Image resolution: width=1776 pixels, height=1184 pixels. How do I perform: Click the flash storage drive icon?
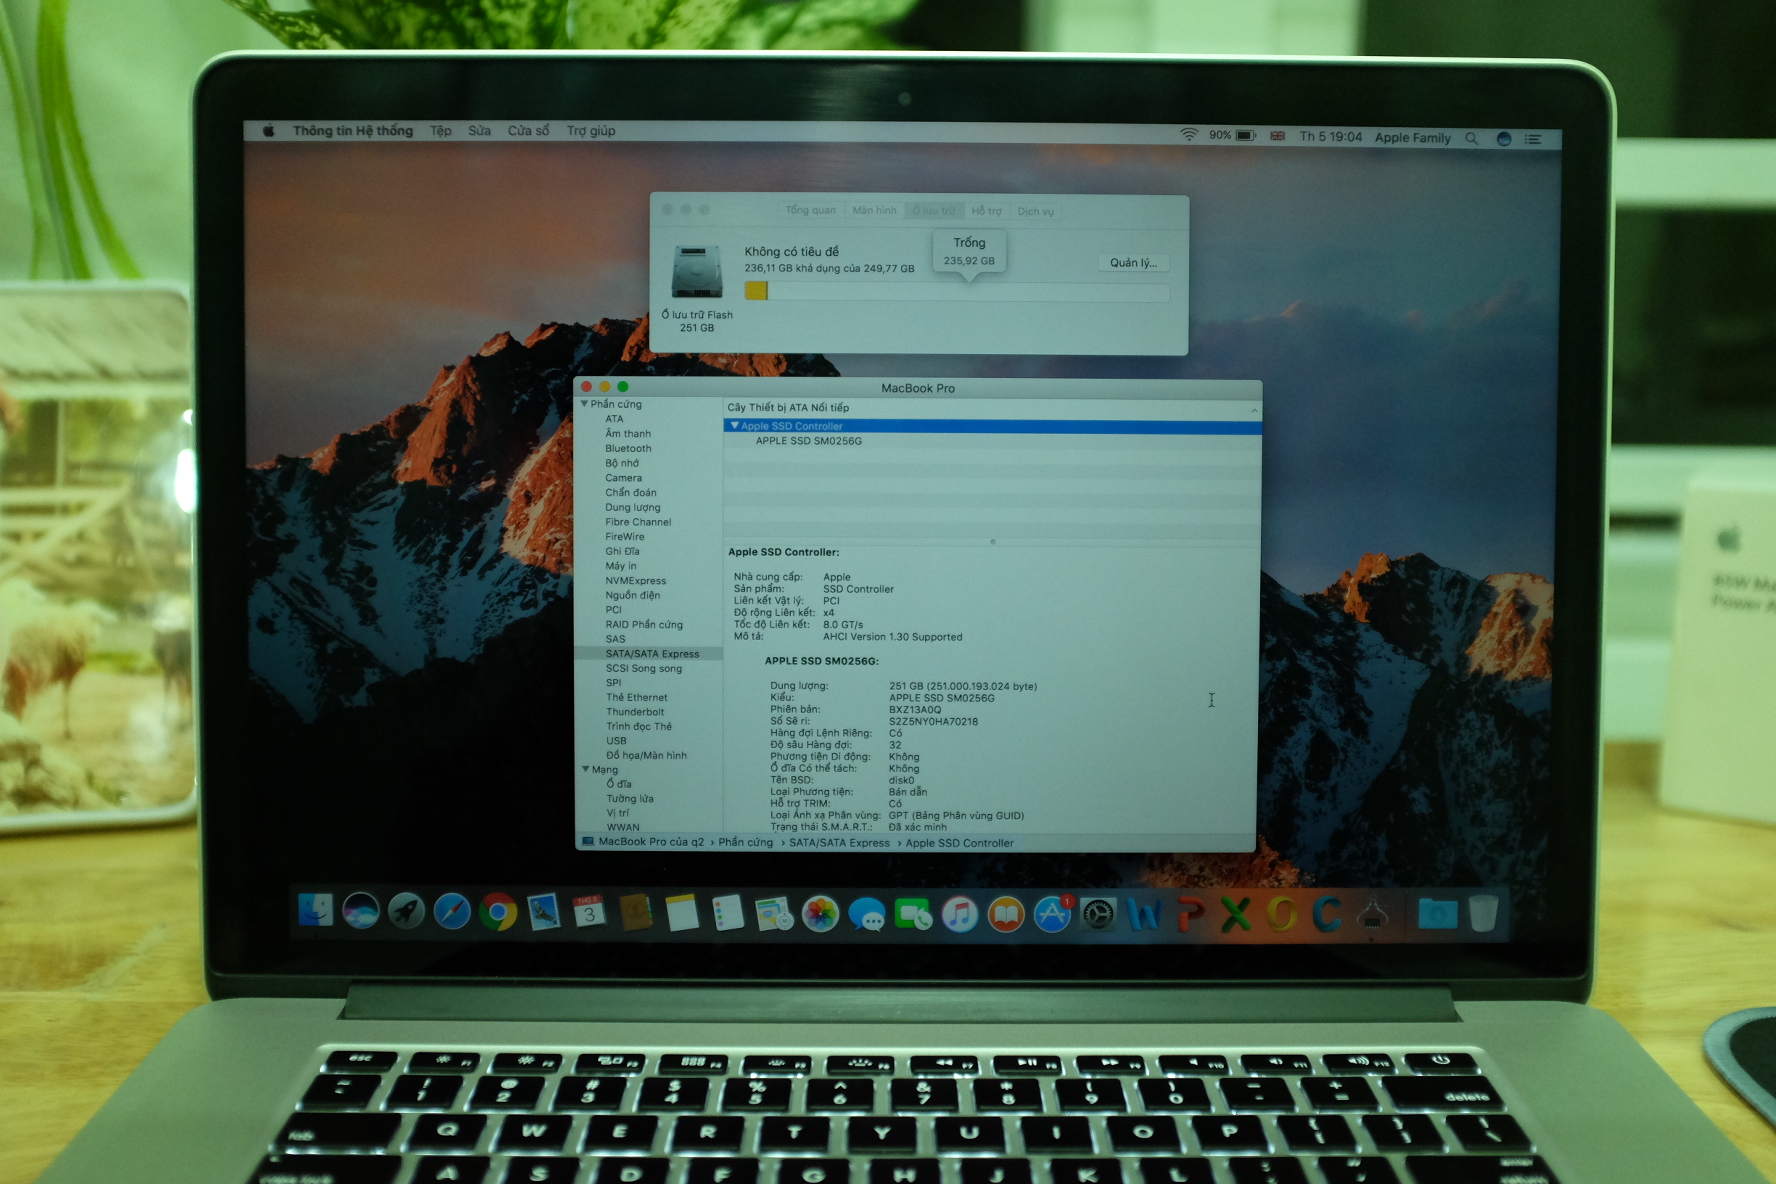[x=697, y=271]
